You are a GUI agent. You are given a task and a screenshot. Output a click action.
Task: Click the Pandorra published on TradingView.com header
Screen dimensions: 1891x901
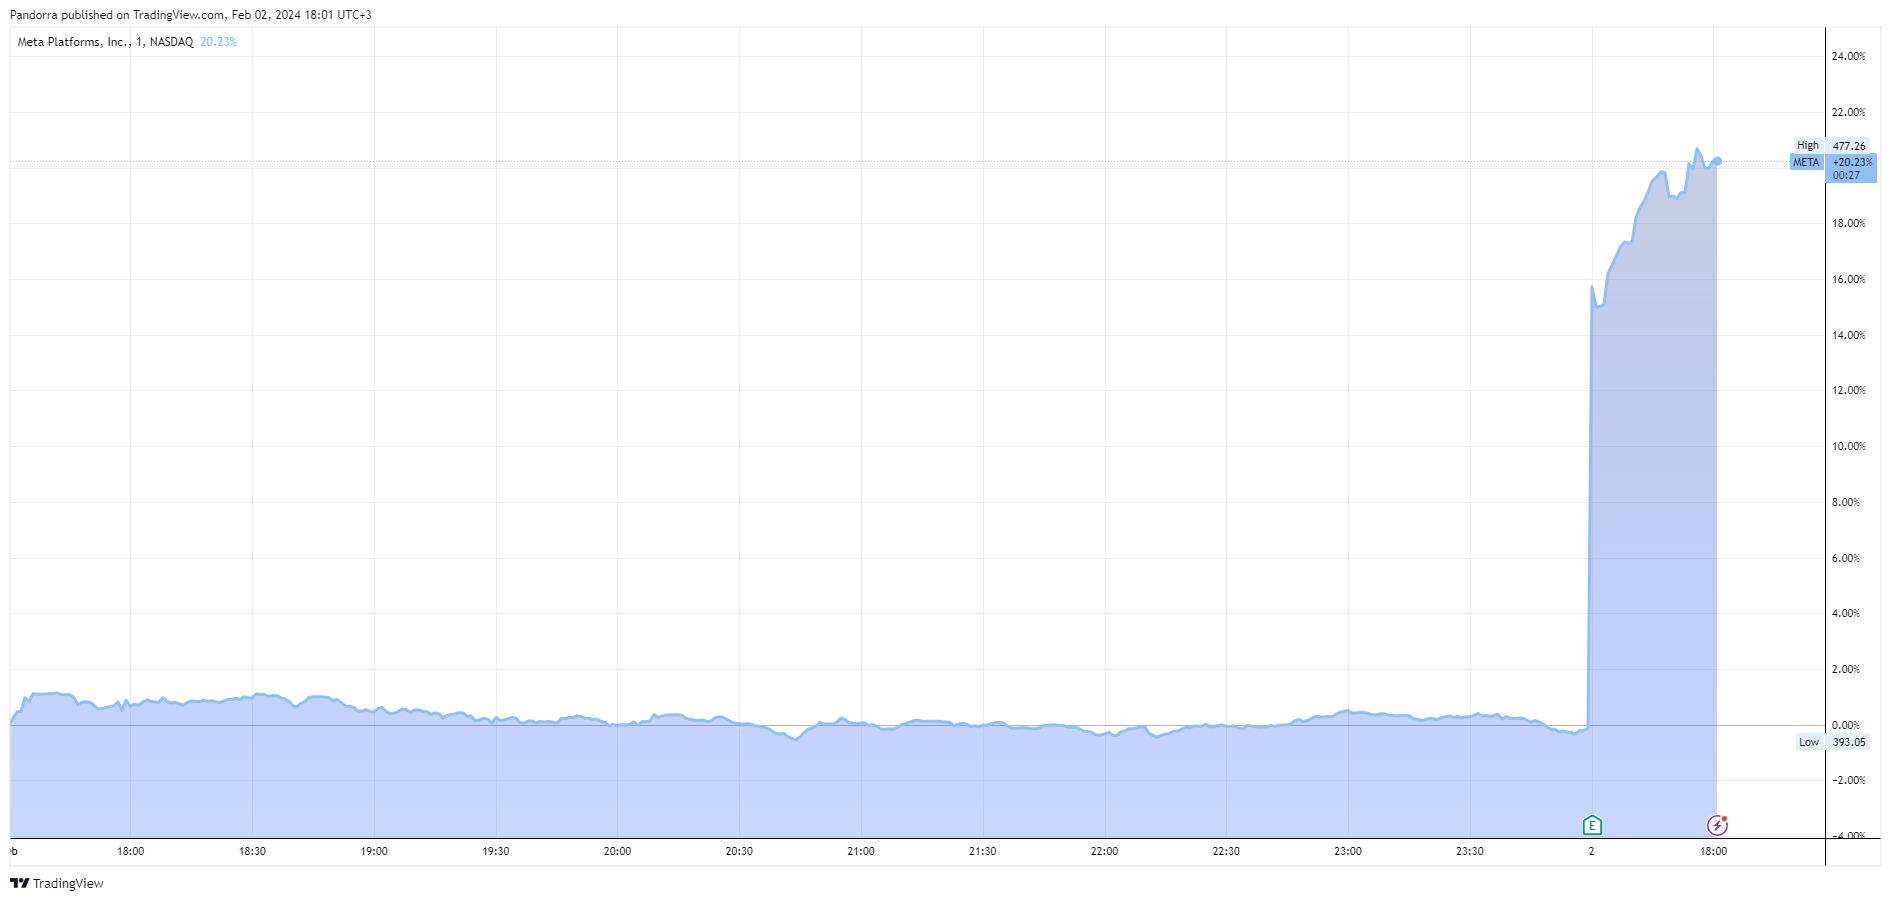(x=191, y=15)
